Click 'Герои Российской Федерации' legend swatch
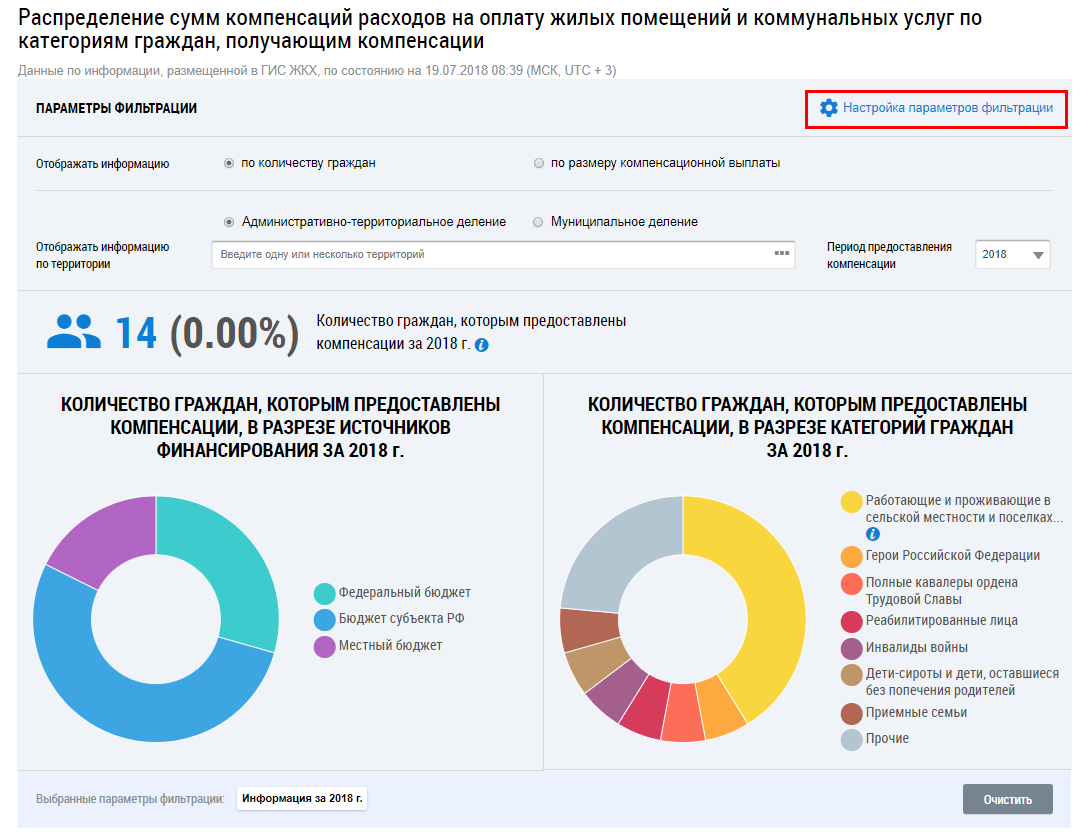1090x834 pixels. click(852, 557)
